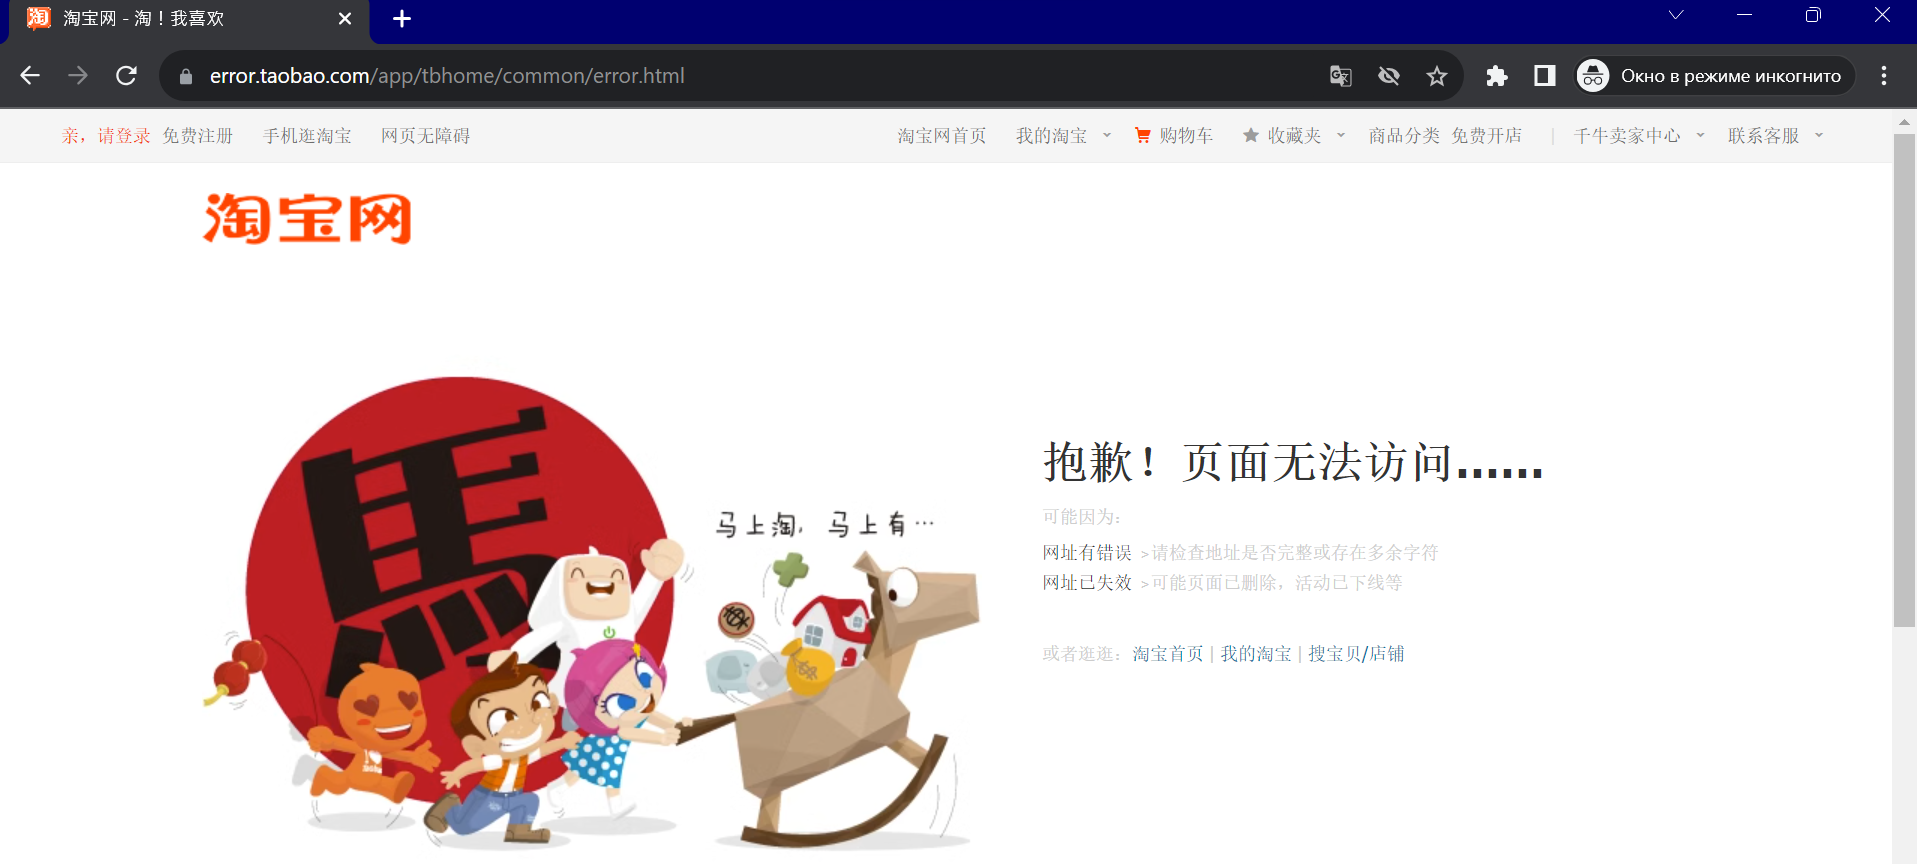
Task: Click the 收藏夹 star icon
Action: (x=1250, y=135)
